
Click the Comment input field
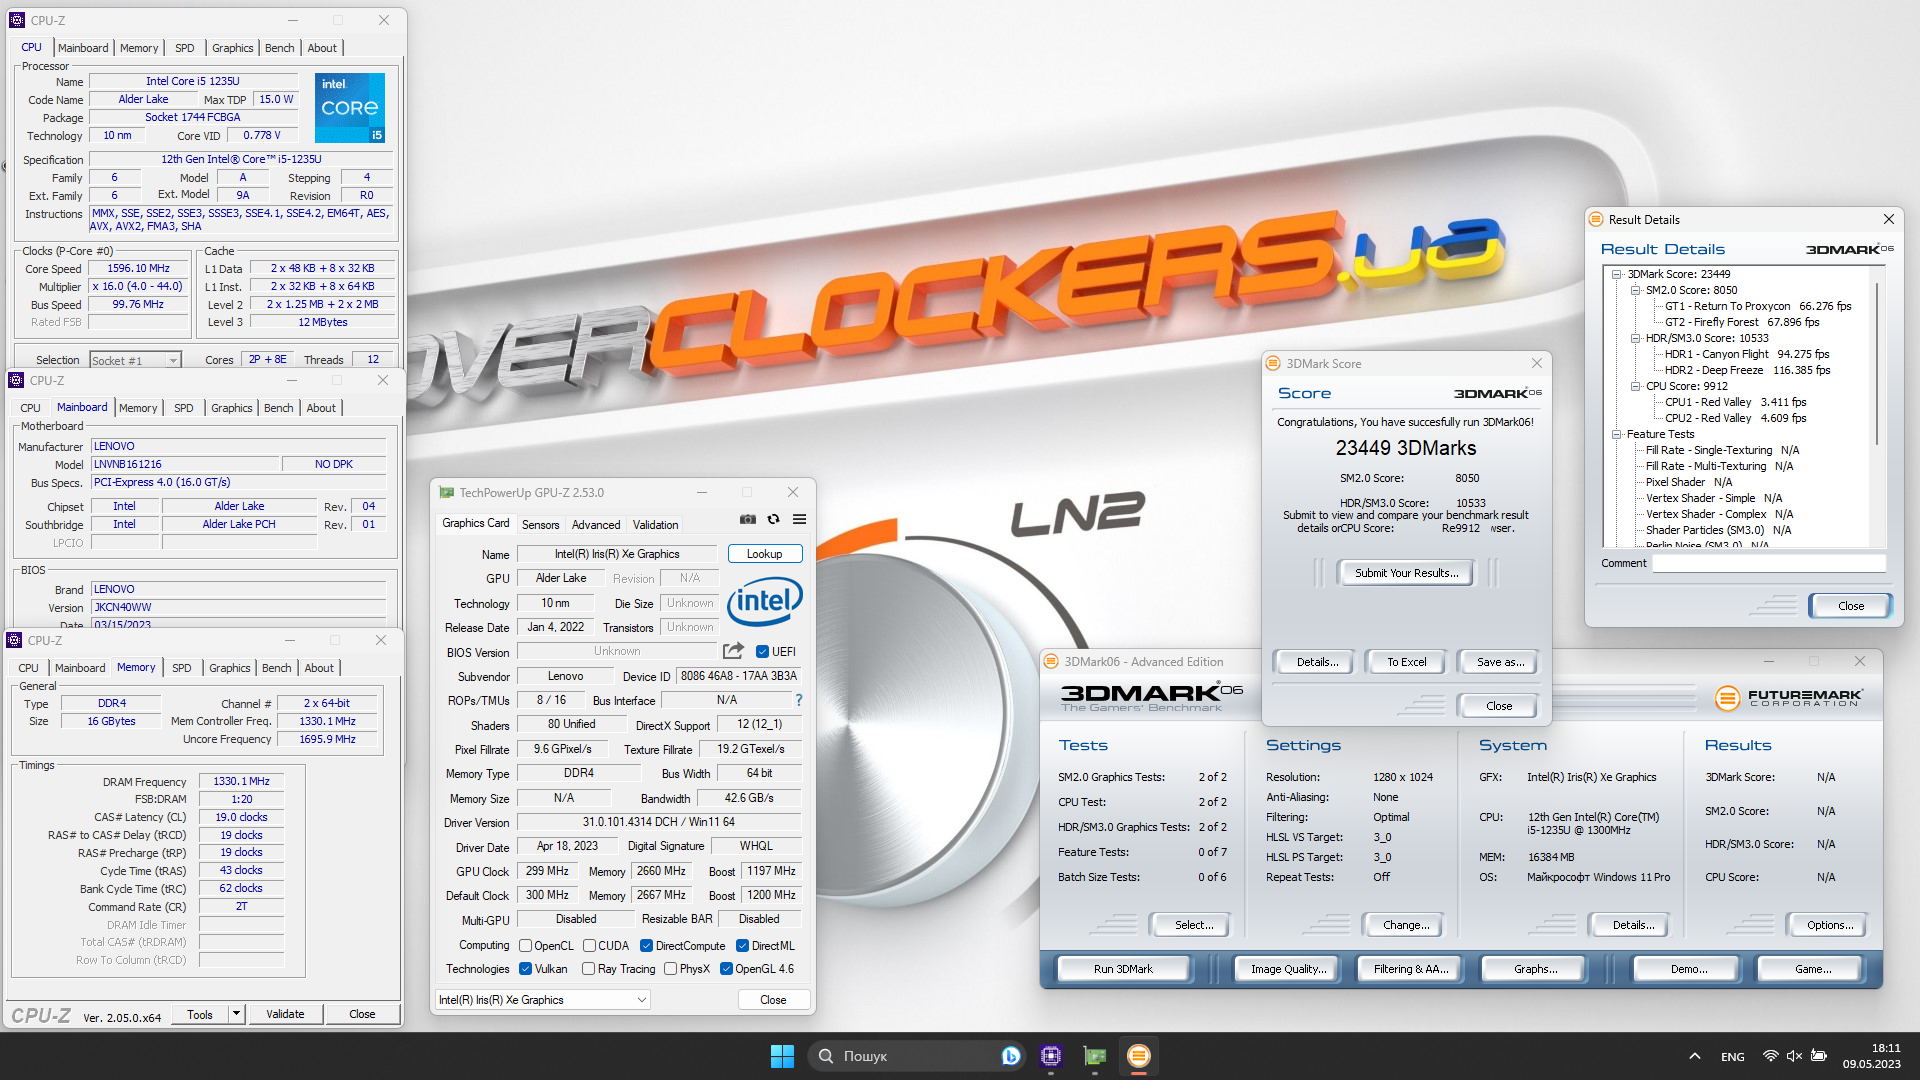(x=1769, y=563)
